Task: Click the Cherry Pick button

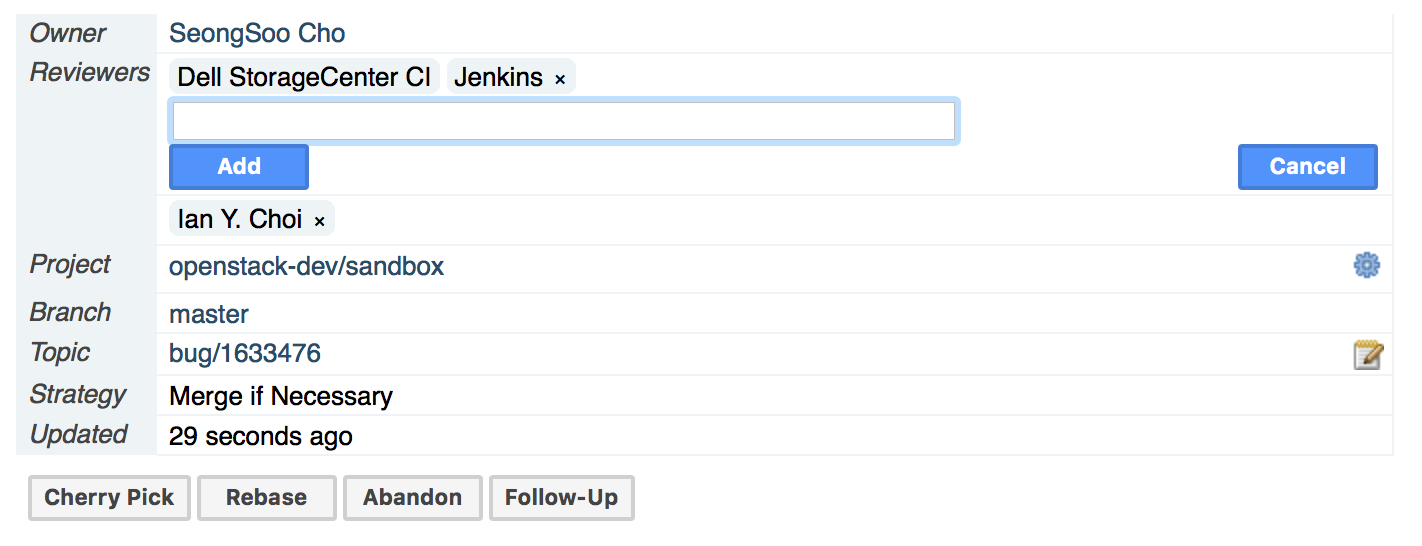Action: point(109,498)
